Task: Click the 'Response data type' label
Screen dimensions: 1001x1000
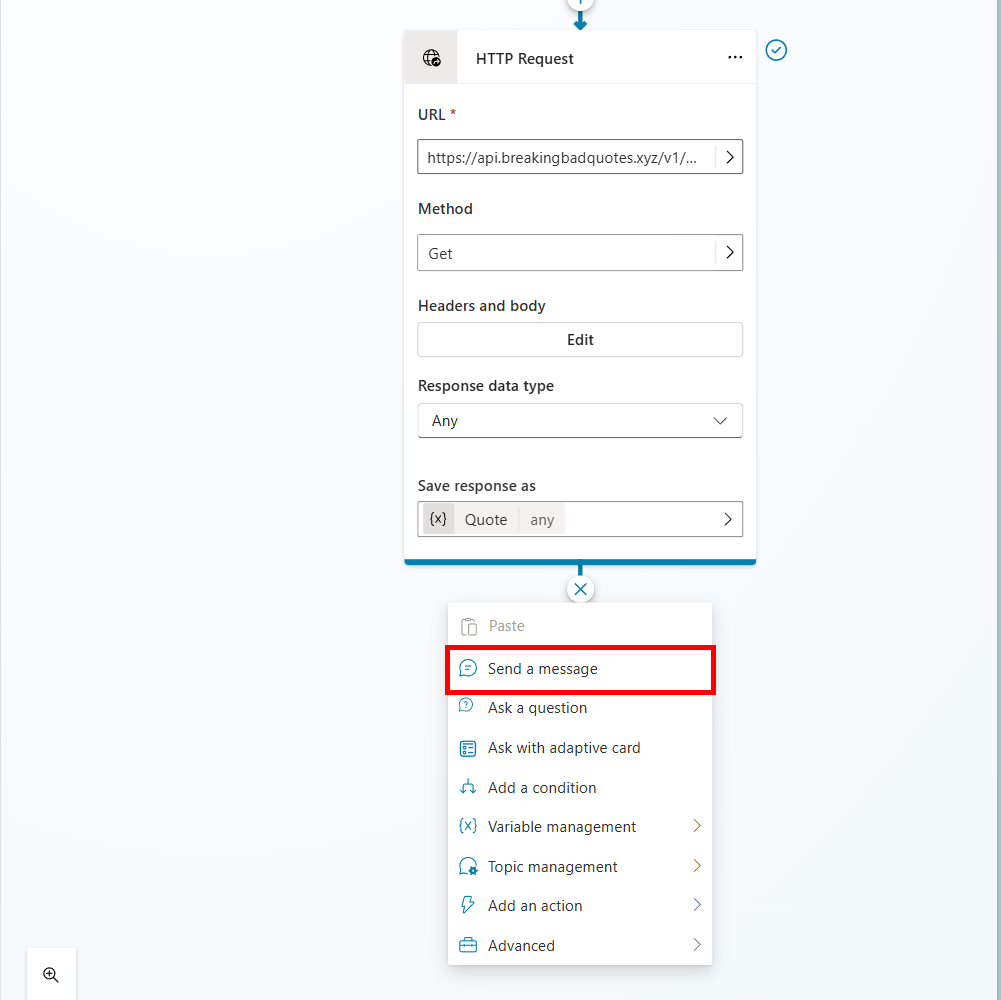Action: point(485,386)
